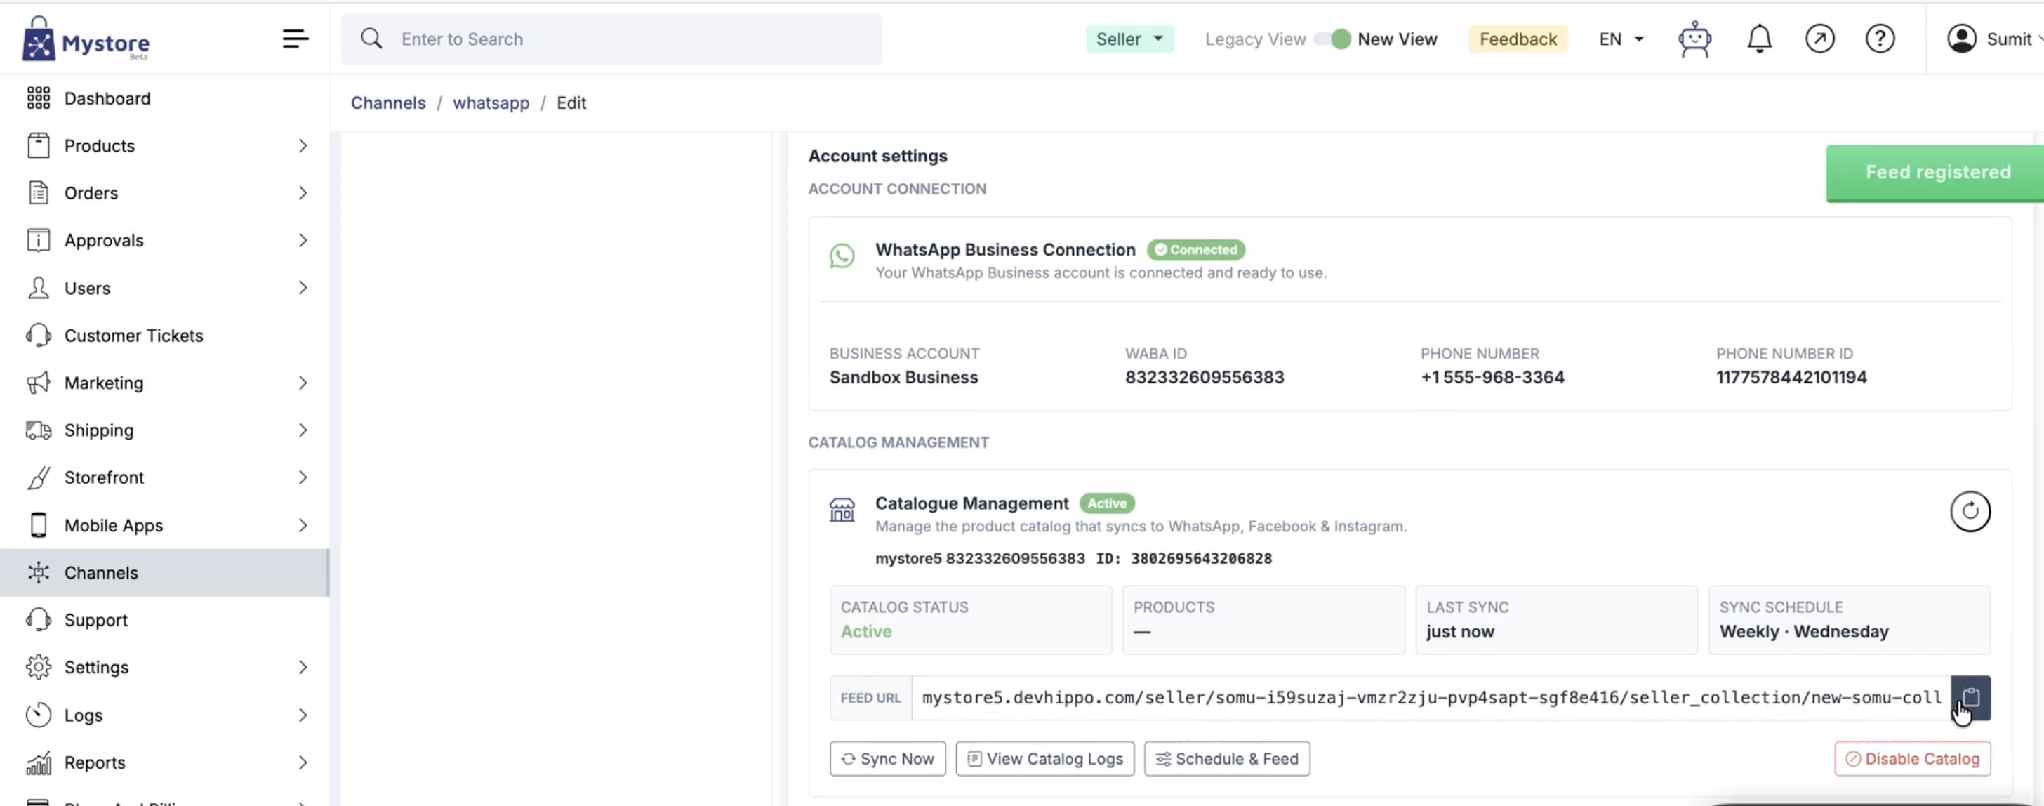Click the Feed URL text field
Viewport: 2044px width, 806px height.
1430,698
